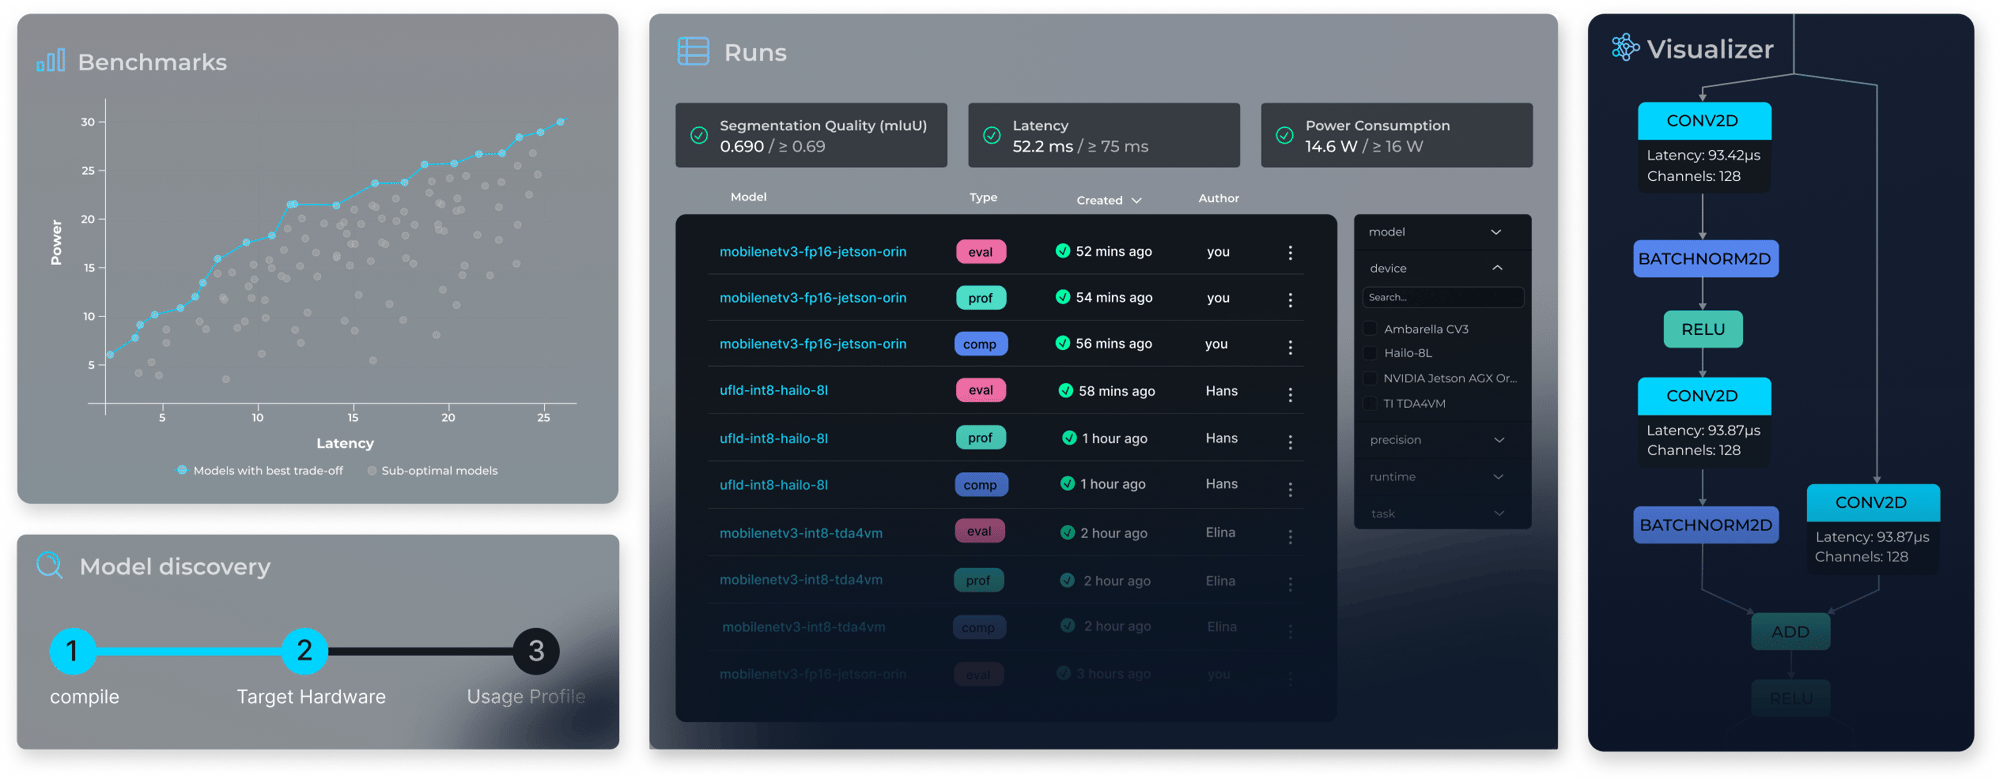Click the Model discovery magnifier icon
Image resolution: width=2000 pixels, height=782 pixels.
[x=49, y=565]
